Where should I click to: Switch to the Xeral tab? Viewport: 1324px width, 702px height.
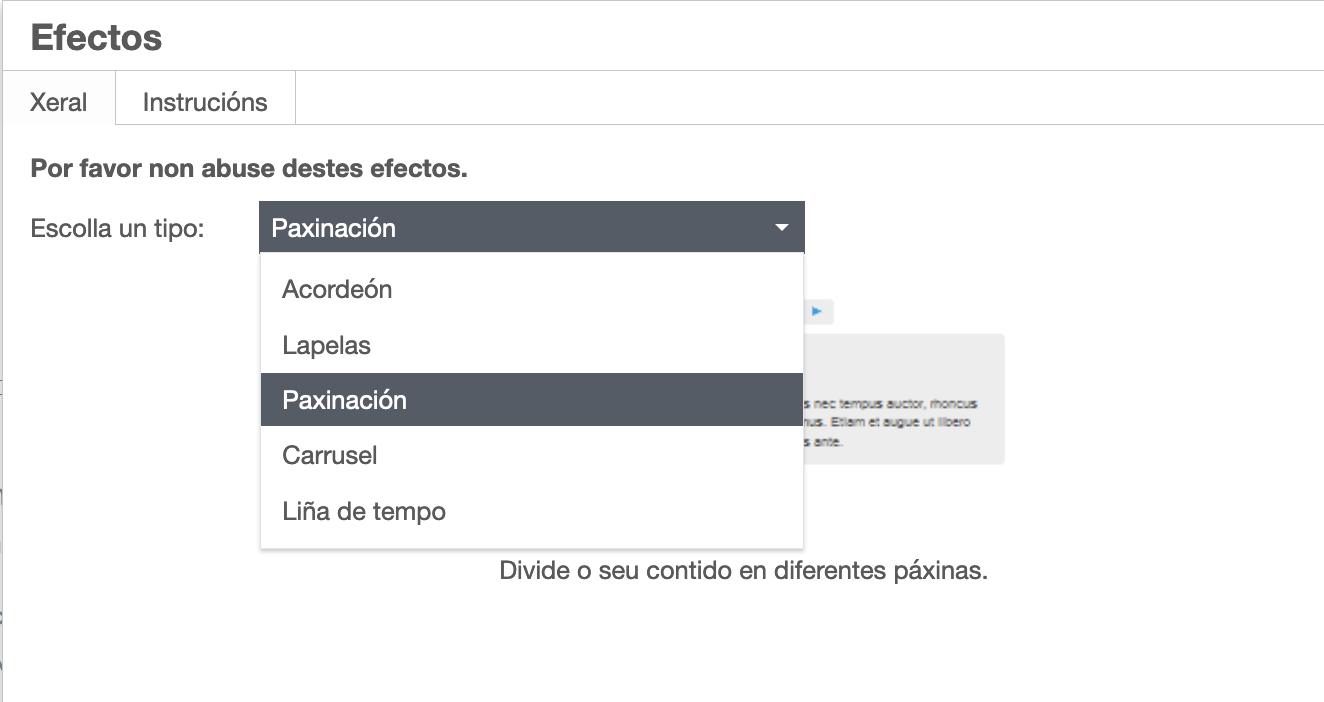[59, 101]
